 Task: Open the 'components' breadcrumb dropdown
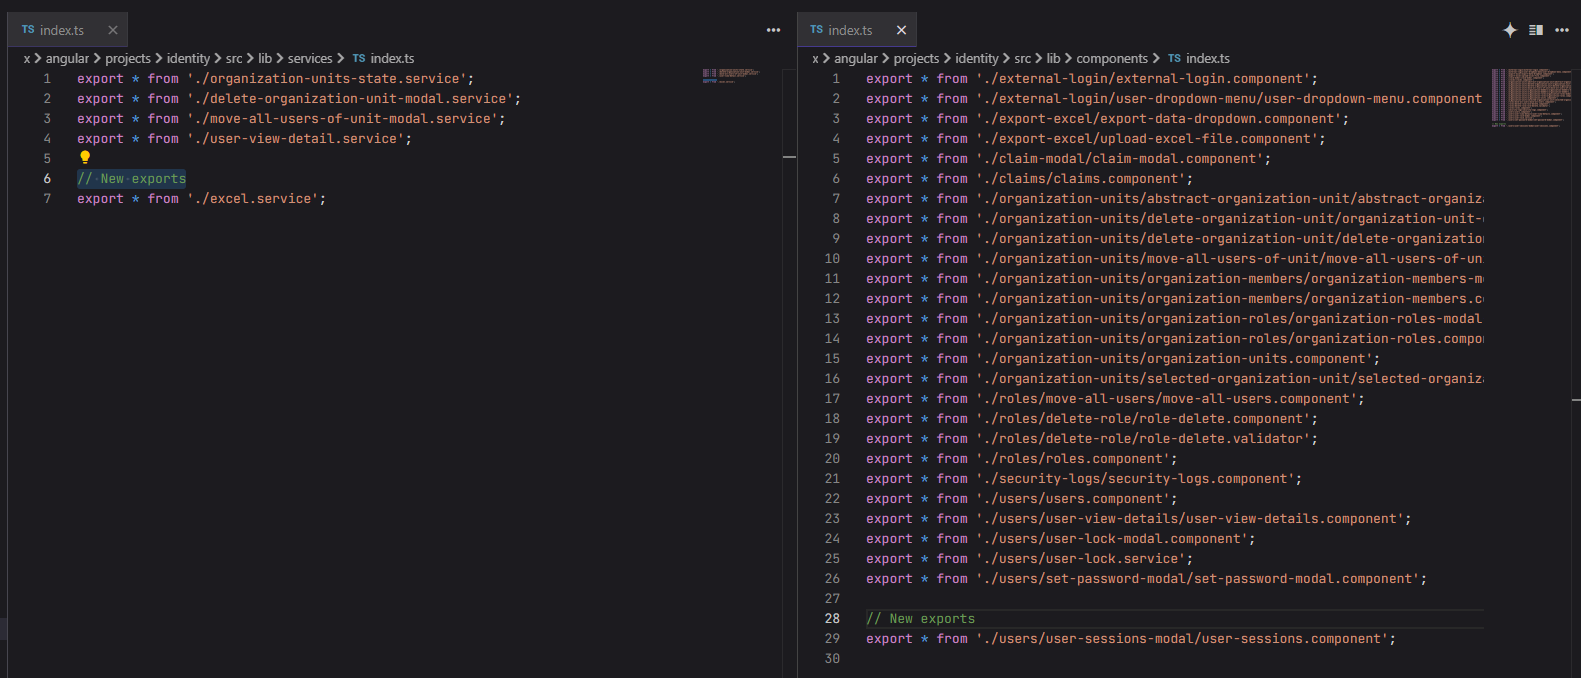[1112, 58]
